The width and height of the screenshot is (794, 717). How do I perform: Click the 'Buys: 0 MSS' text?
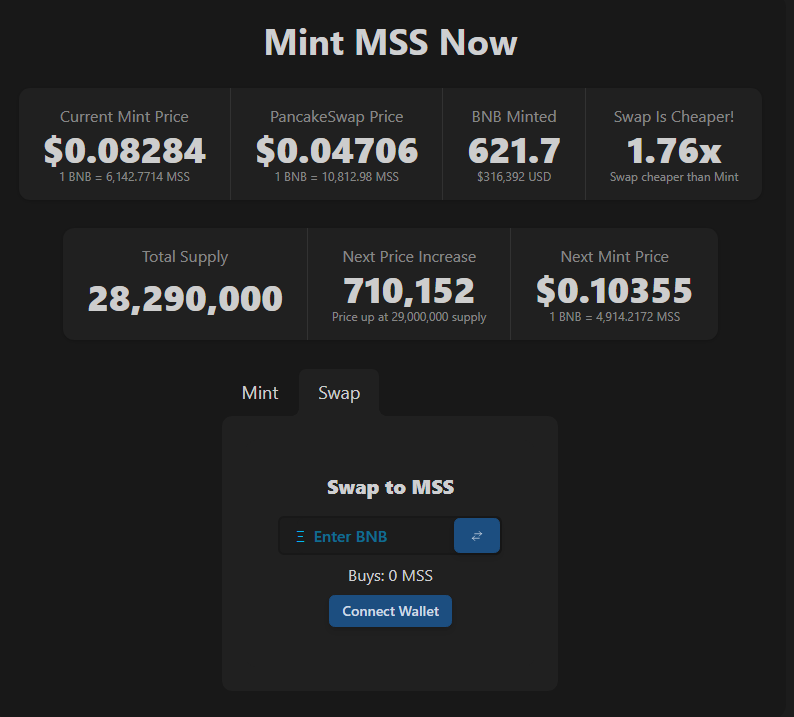coord(390,576)
